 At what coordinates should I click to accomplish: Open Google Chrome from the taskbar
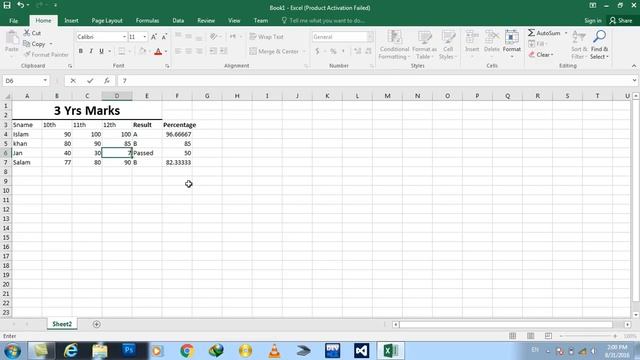click(187, 351)
